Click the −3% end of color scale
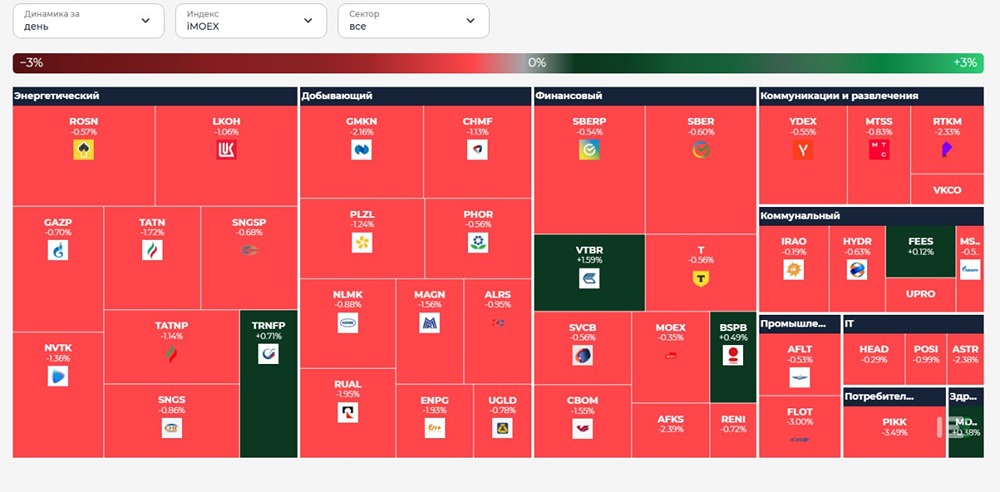1000x492 pixels. (31, 63)
